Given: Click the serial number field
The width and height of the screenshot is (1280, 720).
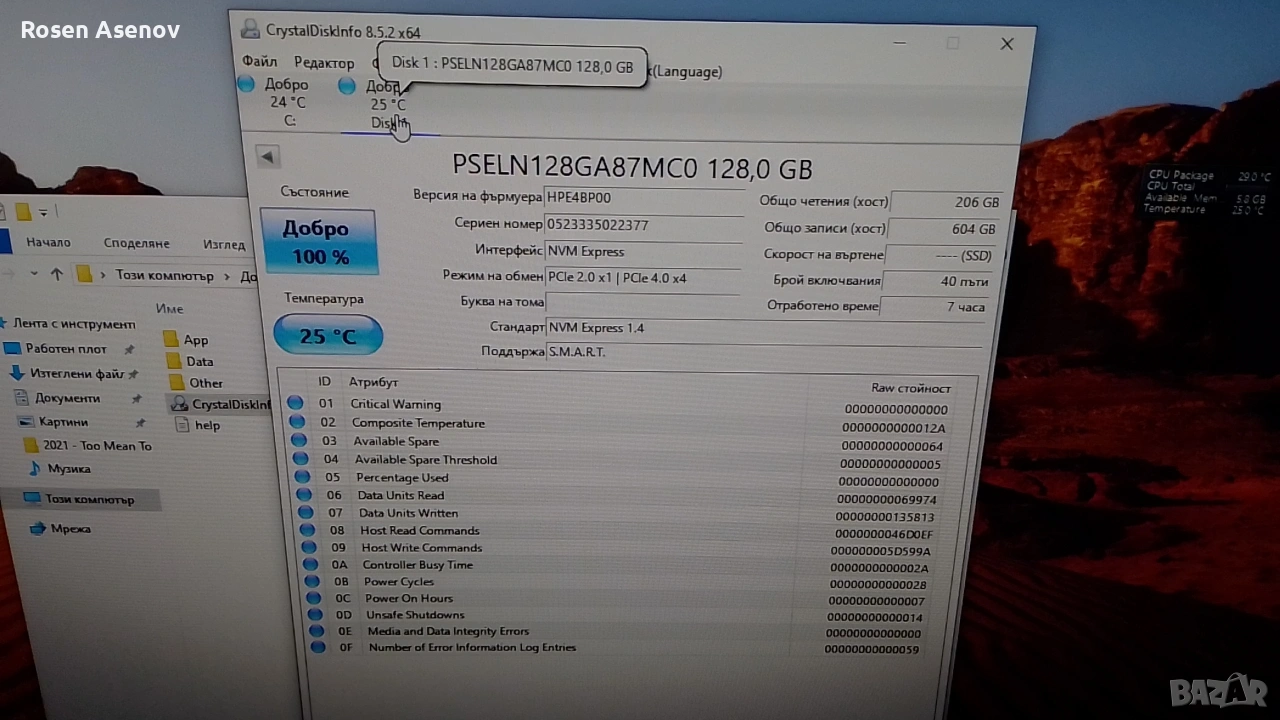Looking at the screenshot, I should click(x=643, y=225).
